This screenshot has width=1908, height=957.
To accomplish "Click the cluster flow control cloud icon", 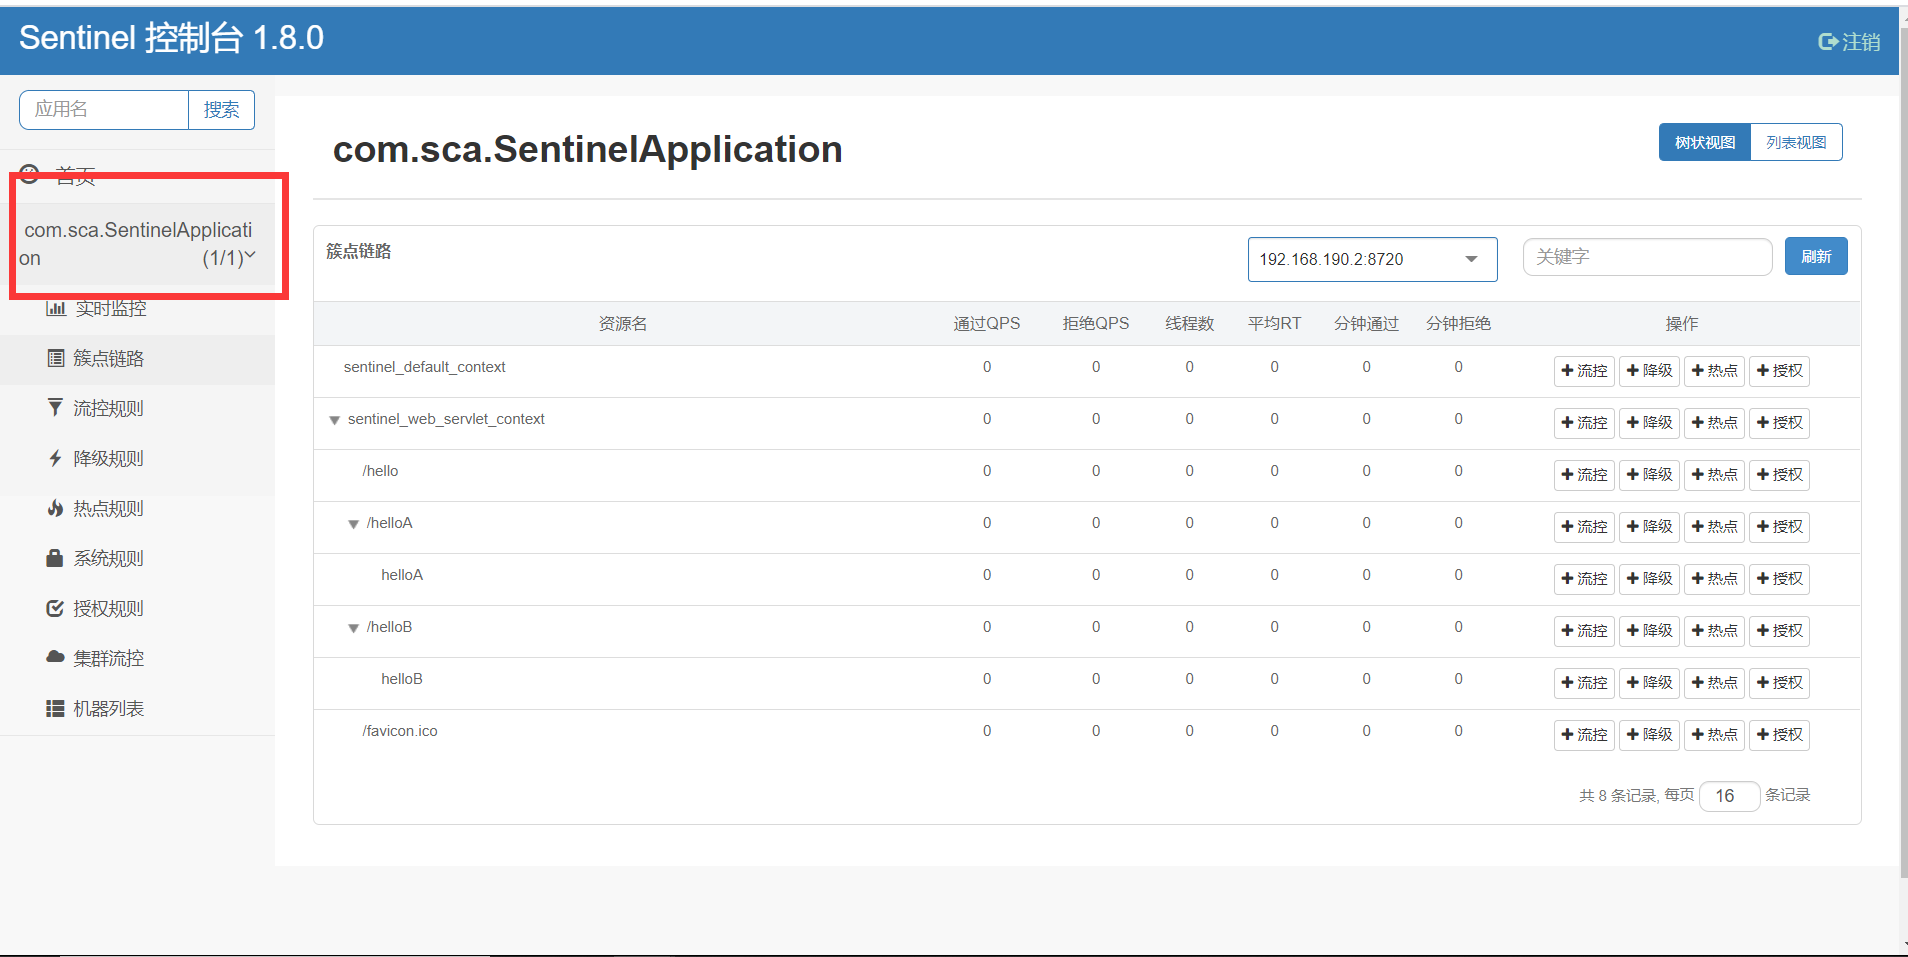I will click(x=56, y=657).
